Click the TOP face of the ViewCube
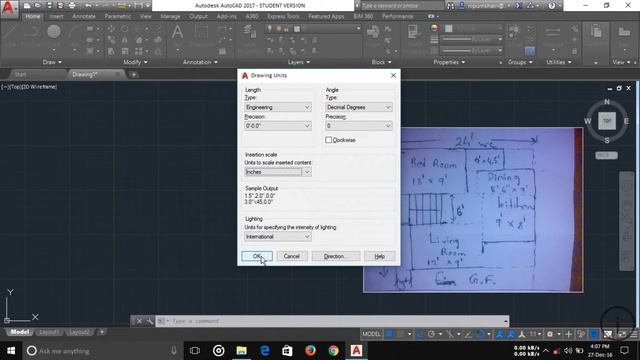This screenshot has width=640, height=360. point(607,121)
